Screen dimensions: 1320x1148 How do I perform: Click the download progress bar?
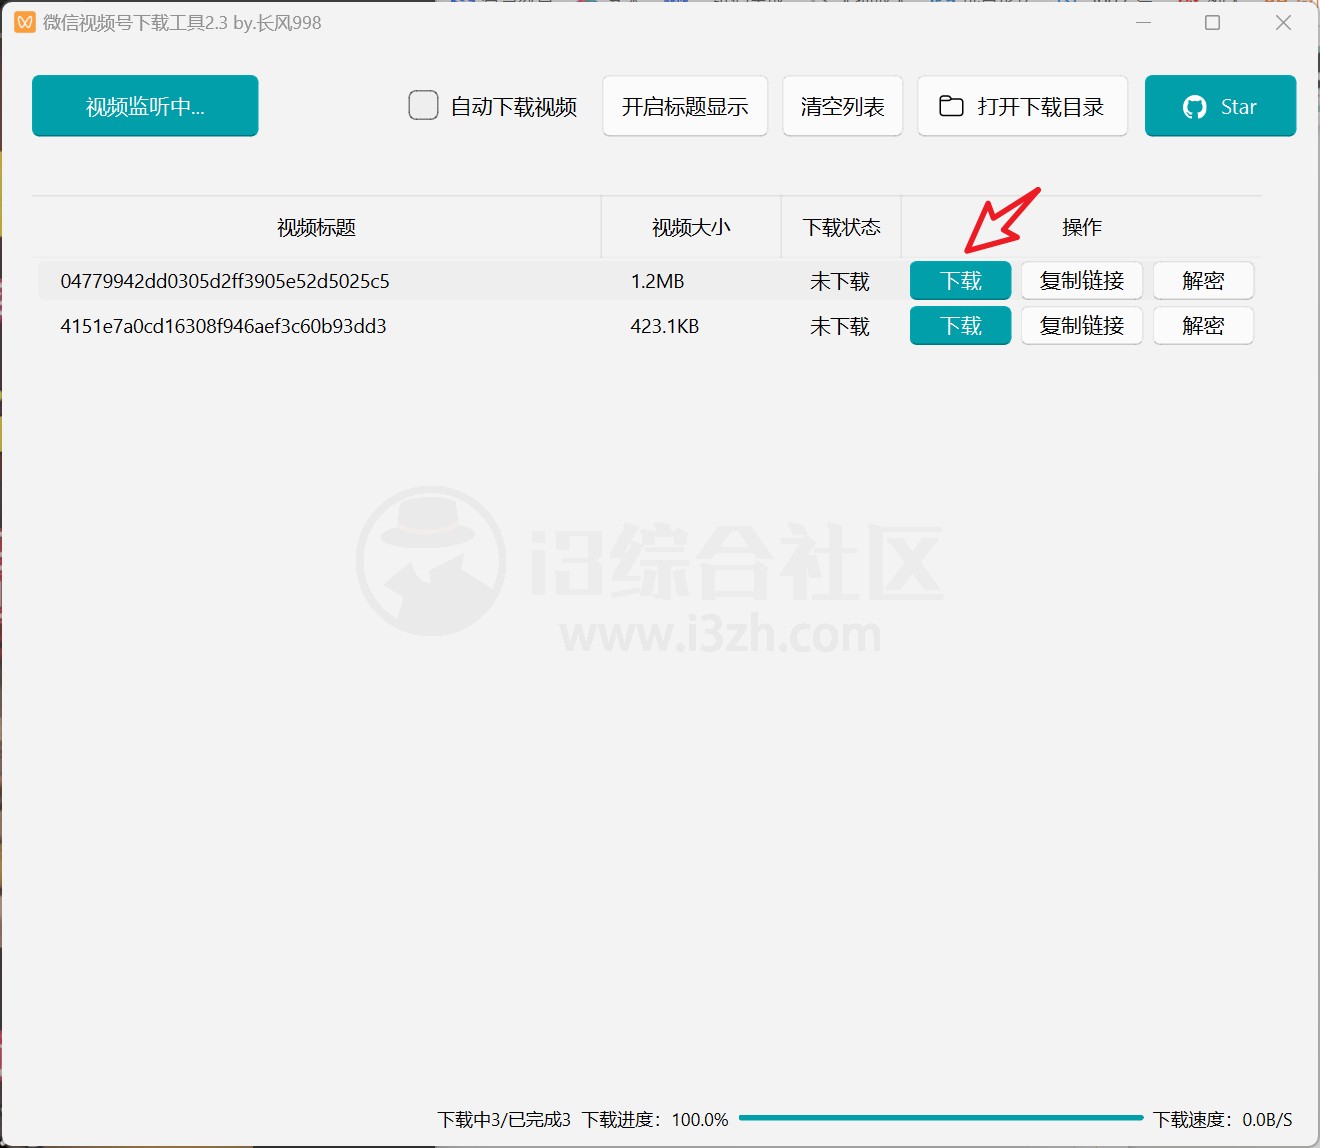tap(940, 1118)
